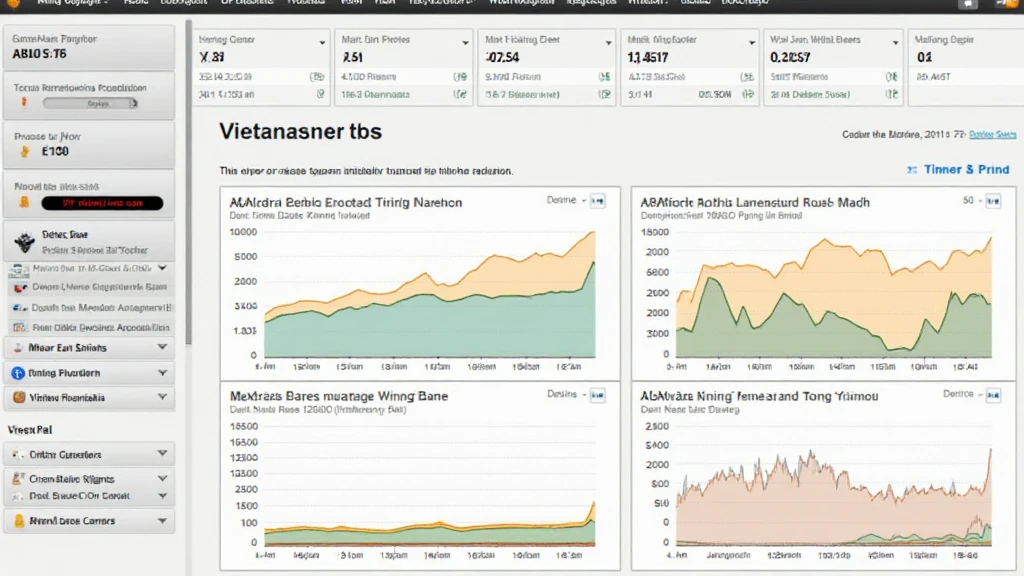Click the chart icon in top-left chart header

point(598,201)
